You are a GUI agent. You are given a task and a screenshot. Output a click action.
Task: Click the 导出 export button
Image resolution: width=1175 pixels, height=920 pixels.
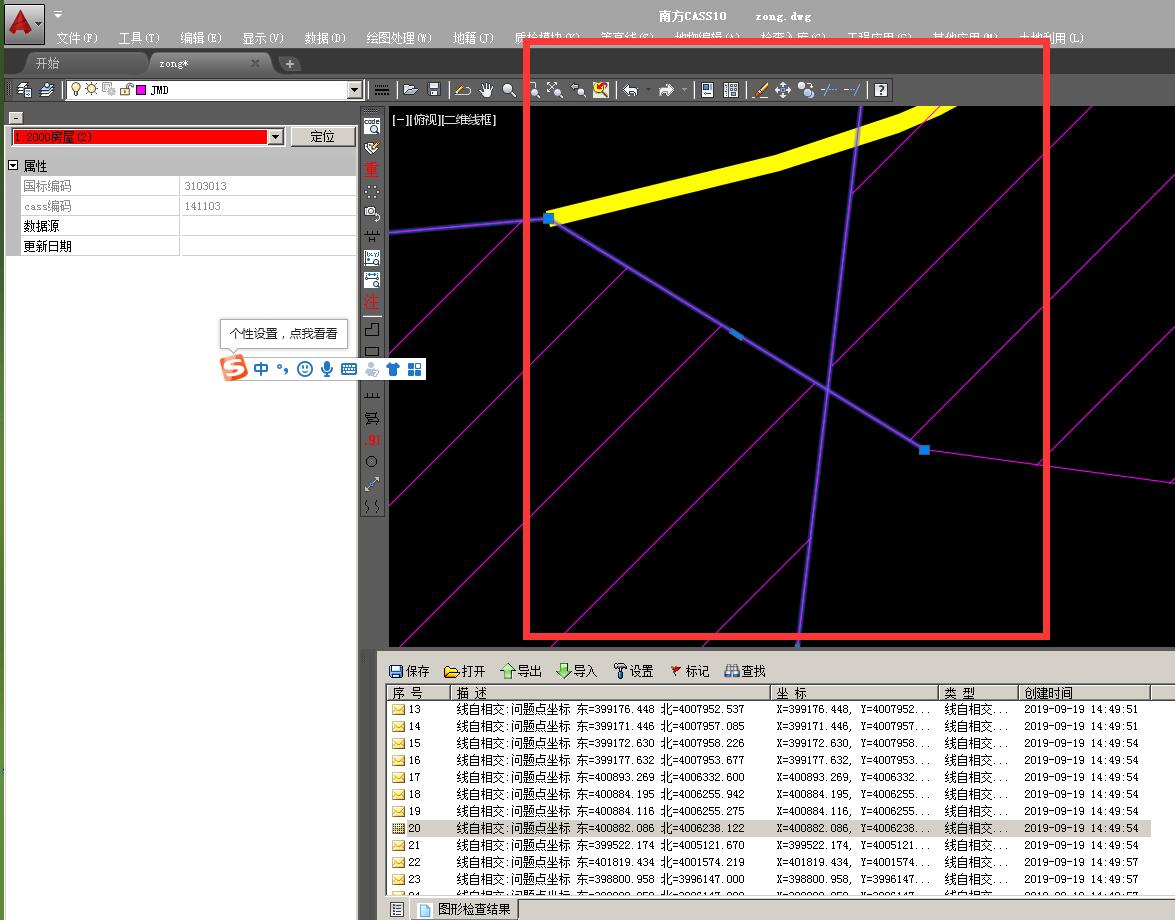(520, 671)
